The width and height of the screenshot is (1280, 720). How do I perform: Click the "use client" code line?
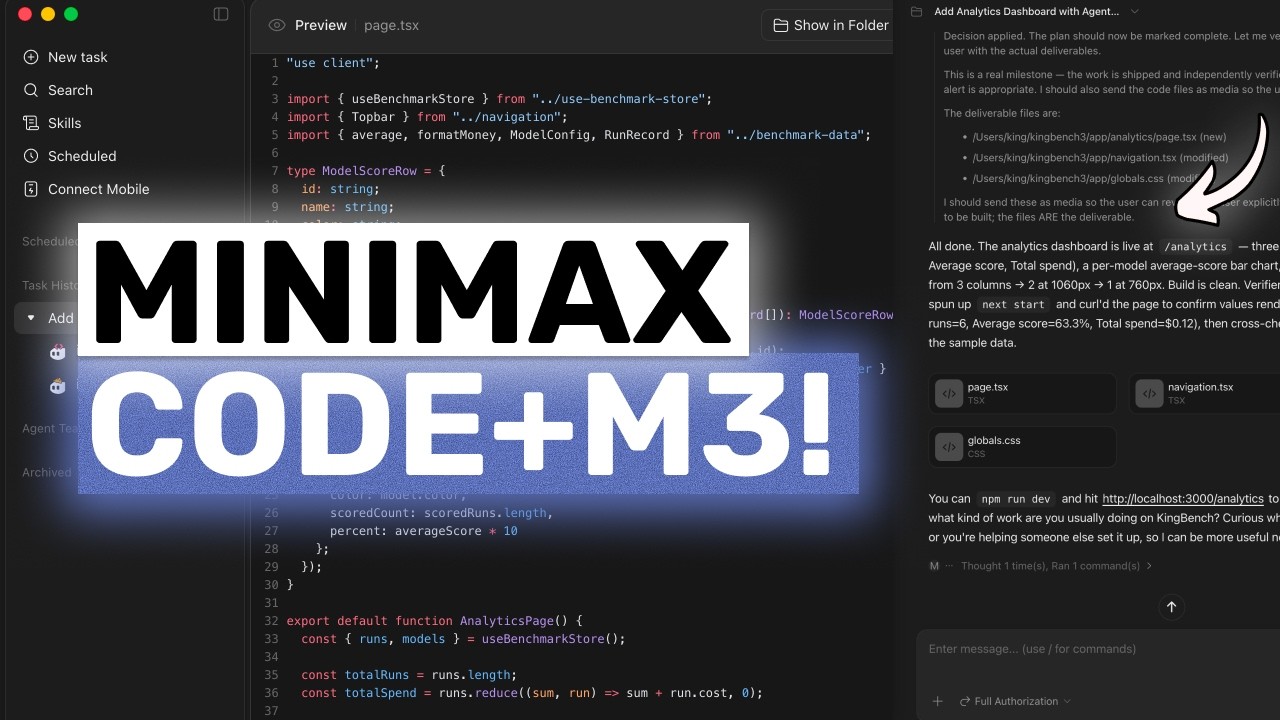pyautogui.click(x=333, y=63)
